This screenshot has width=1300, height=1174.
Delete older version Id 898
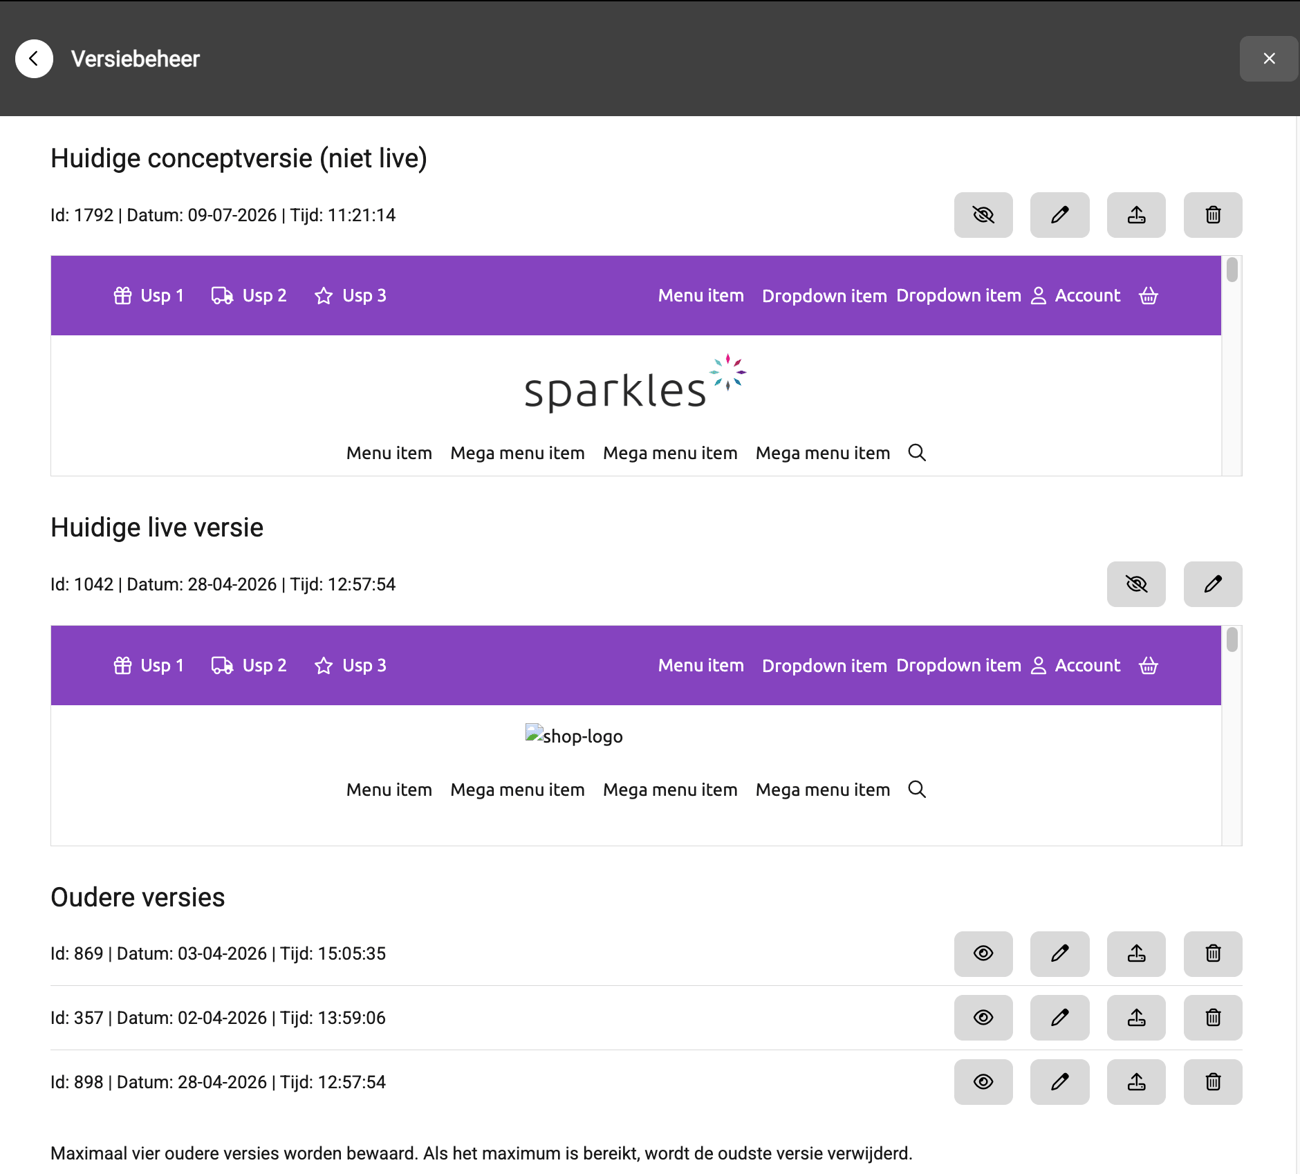(1213, 1082)
